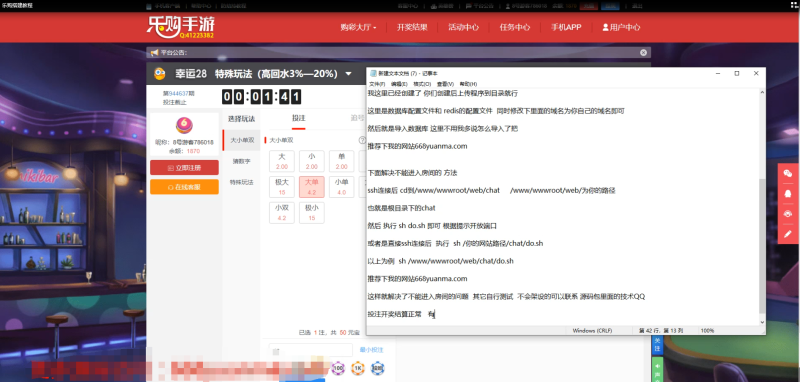Click the 平台公告 megaphone icon

154,52
